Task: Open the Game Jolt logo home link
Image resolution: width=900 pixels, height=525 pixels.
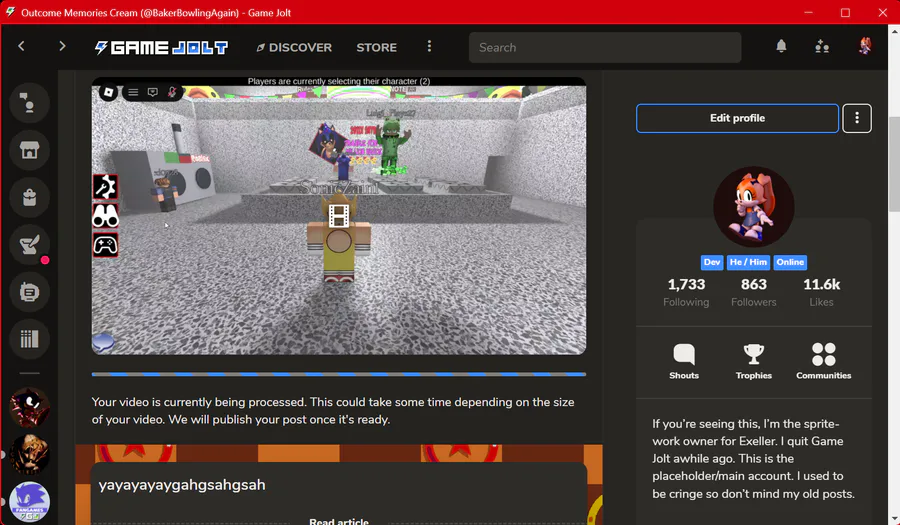Action: coord(161,48)
